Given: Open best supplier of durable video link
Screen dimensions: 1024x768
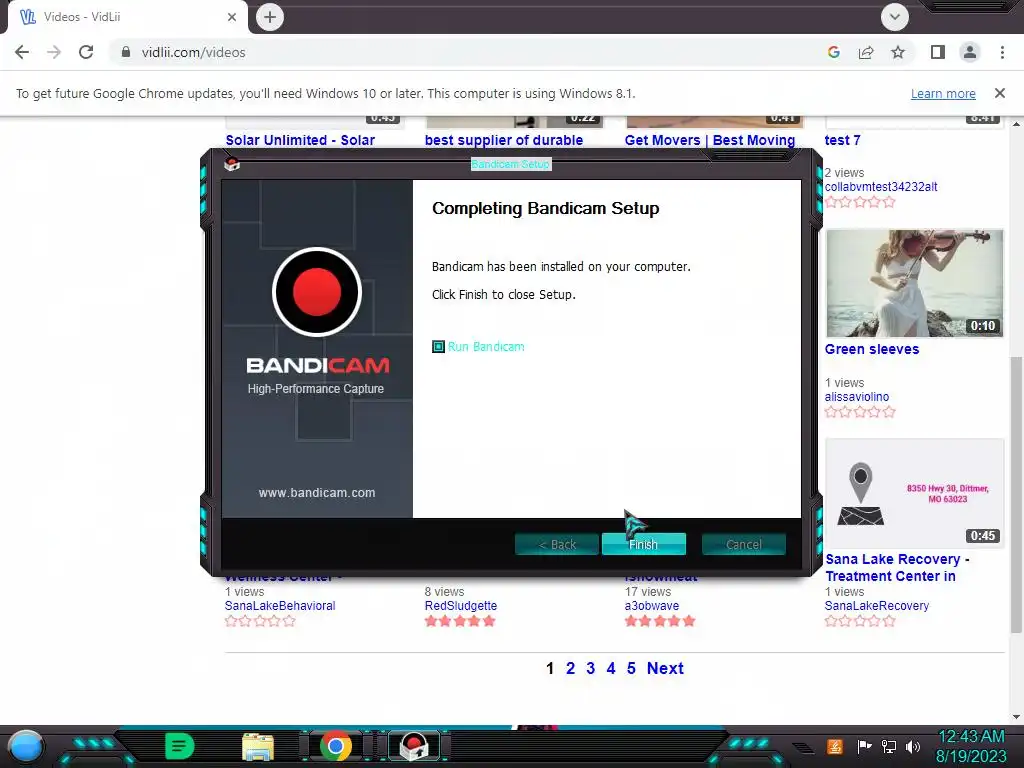Looking at the screenshot, I should tap(504, 140).
